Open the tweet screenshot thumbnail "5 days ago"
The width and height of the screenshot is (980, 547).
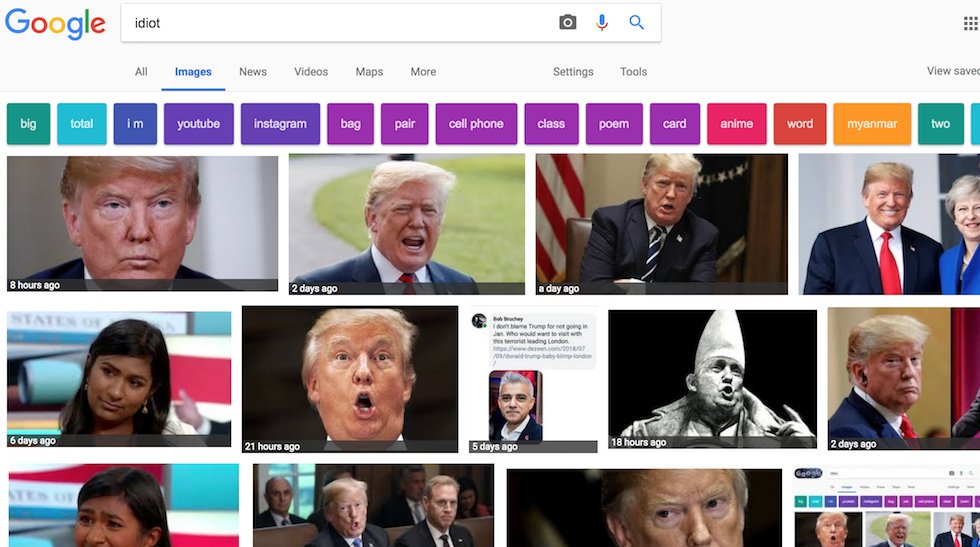coord(533,381)
